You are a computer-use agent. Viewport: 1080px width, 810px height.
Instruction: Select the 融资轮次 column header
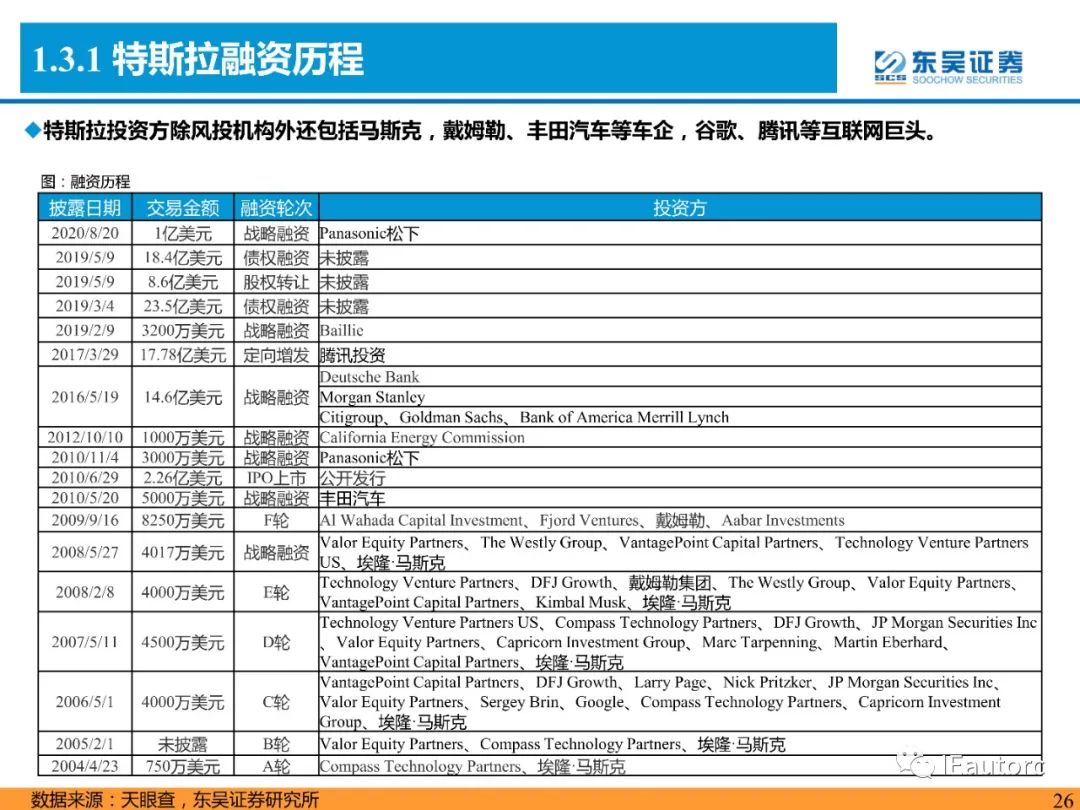[x=276, y=207]
